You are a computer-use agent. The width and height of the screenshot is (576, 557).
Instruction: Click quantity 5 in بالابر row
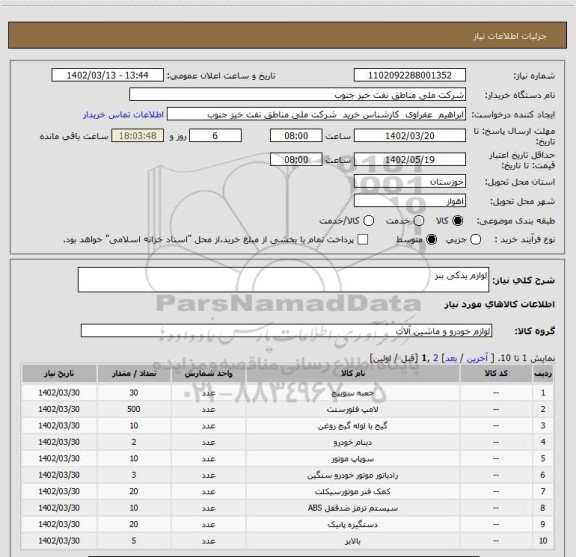click(x=134, y=541)
